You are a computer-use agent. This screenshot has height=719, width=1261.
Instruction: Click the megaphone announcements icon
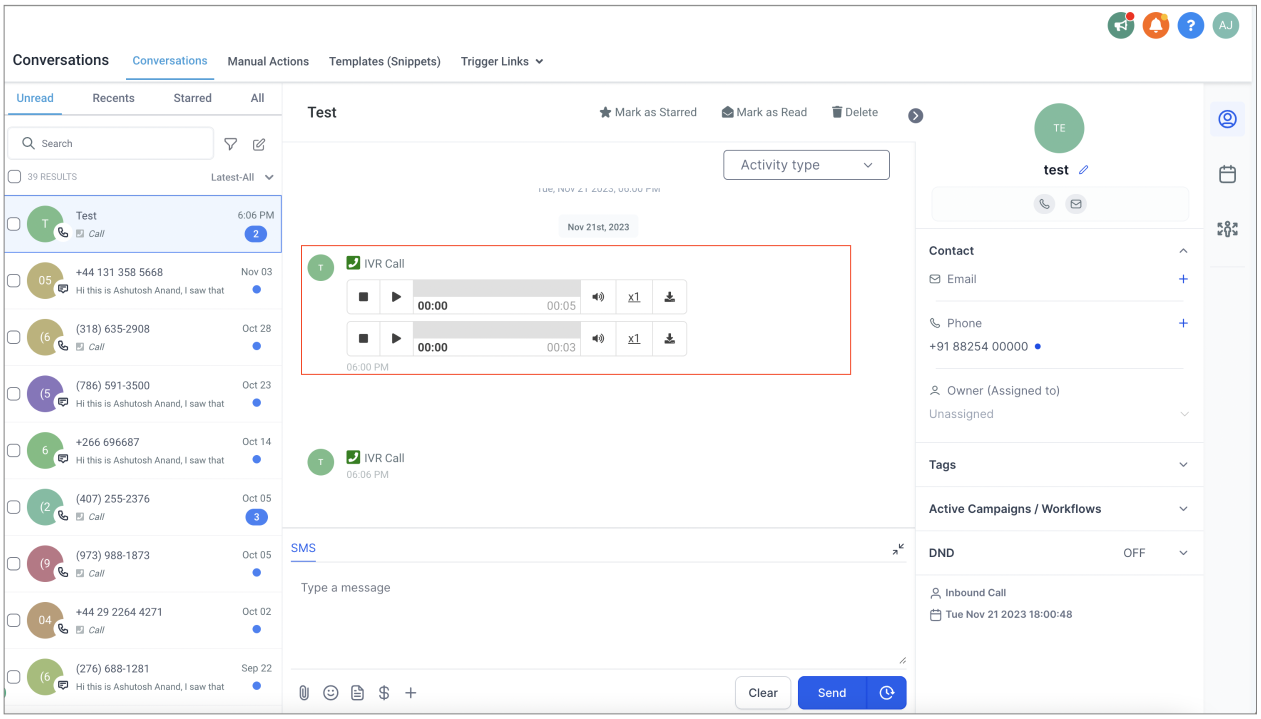coord(1121,26)
